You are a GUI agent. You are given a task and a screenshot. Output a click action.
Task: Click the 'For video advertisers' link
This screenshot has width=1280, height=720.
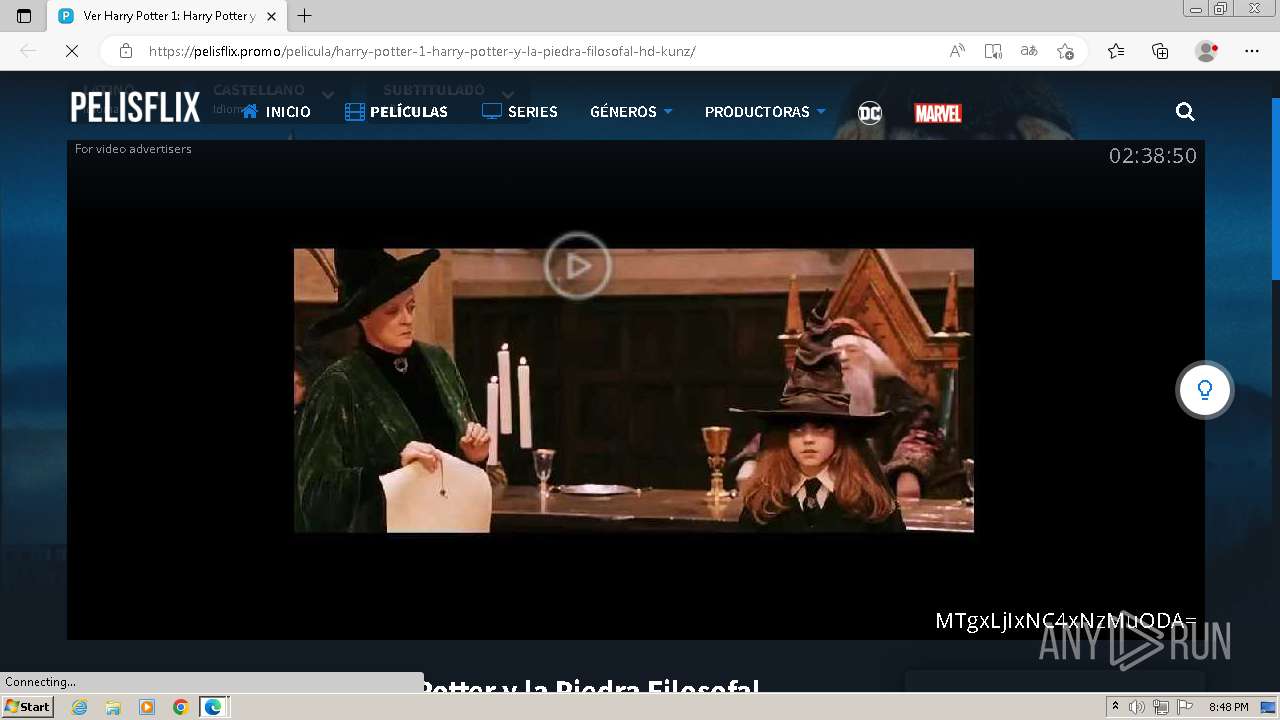pyautogui.click(x=133, y=149)
